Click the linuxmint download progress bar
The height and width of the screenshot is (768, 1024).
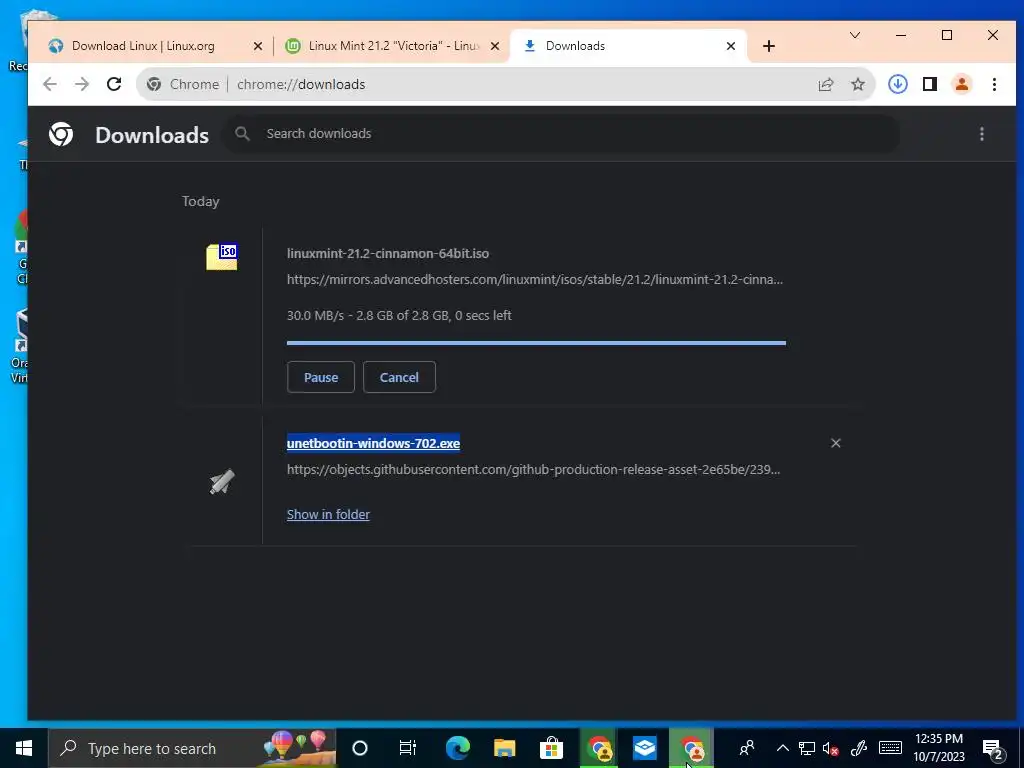tap(536, 343)
